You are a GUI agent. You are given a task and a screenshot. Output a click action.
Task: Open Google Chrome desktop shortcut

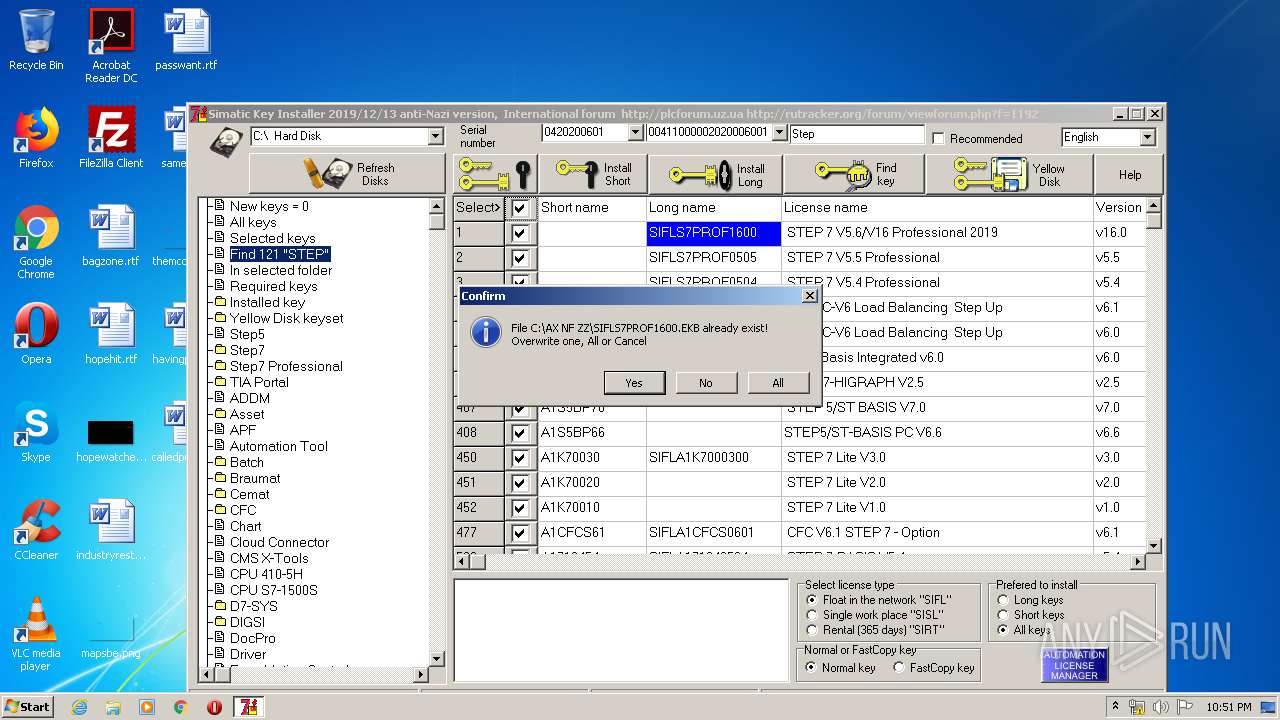coord(36,242)
